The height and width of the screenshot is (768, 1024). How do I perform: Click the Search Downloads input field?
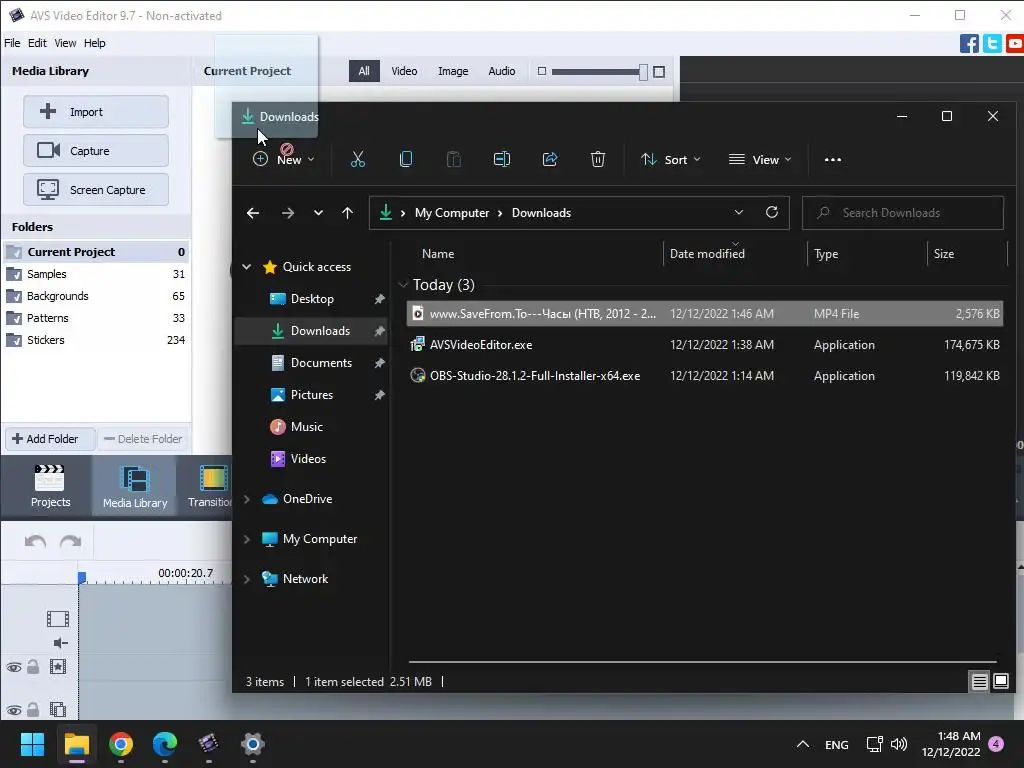(x=903, y=213)
